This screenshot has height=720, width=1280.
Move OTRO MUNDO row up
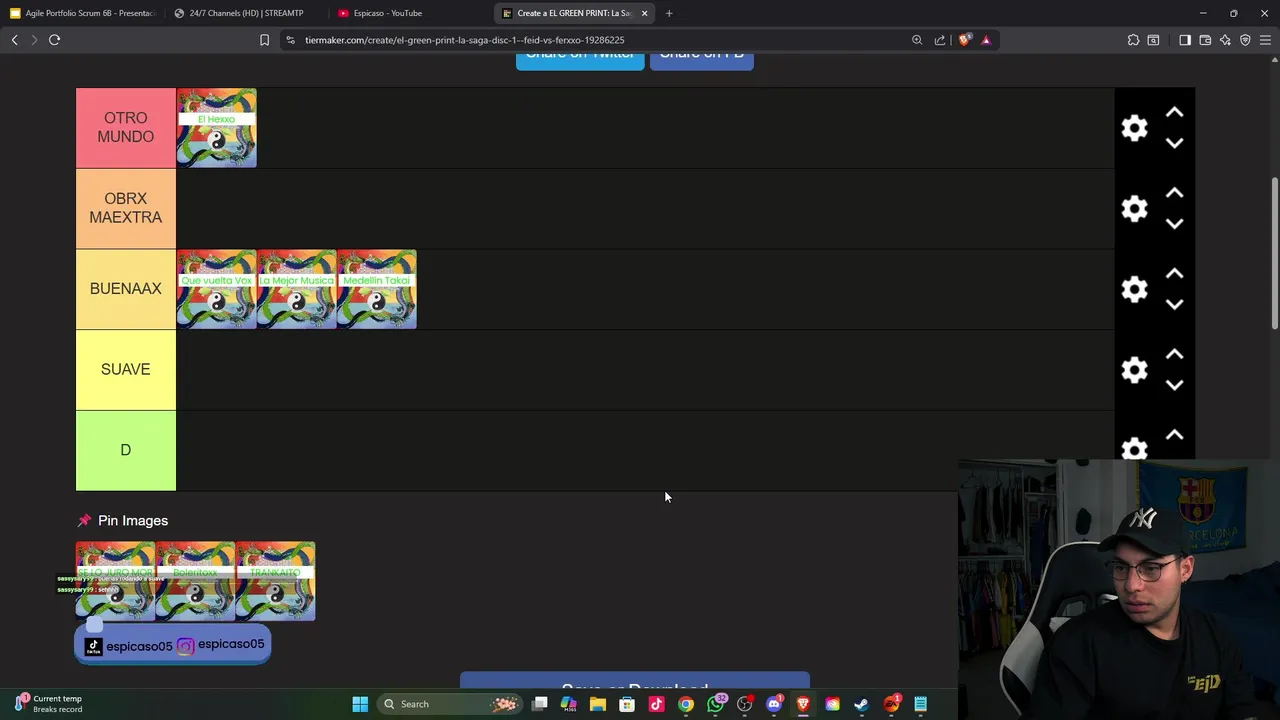click(x=1174, y=113)
